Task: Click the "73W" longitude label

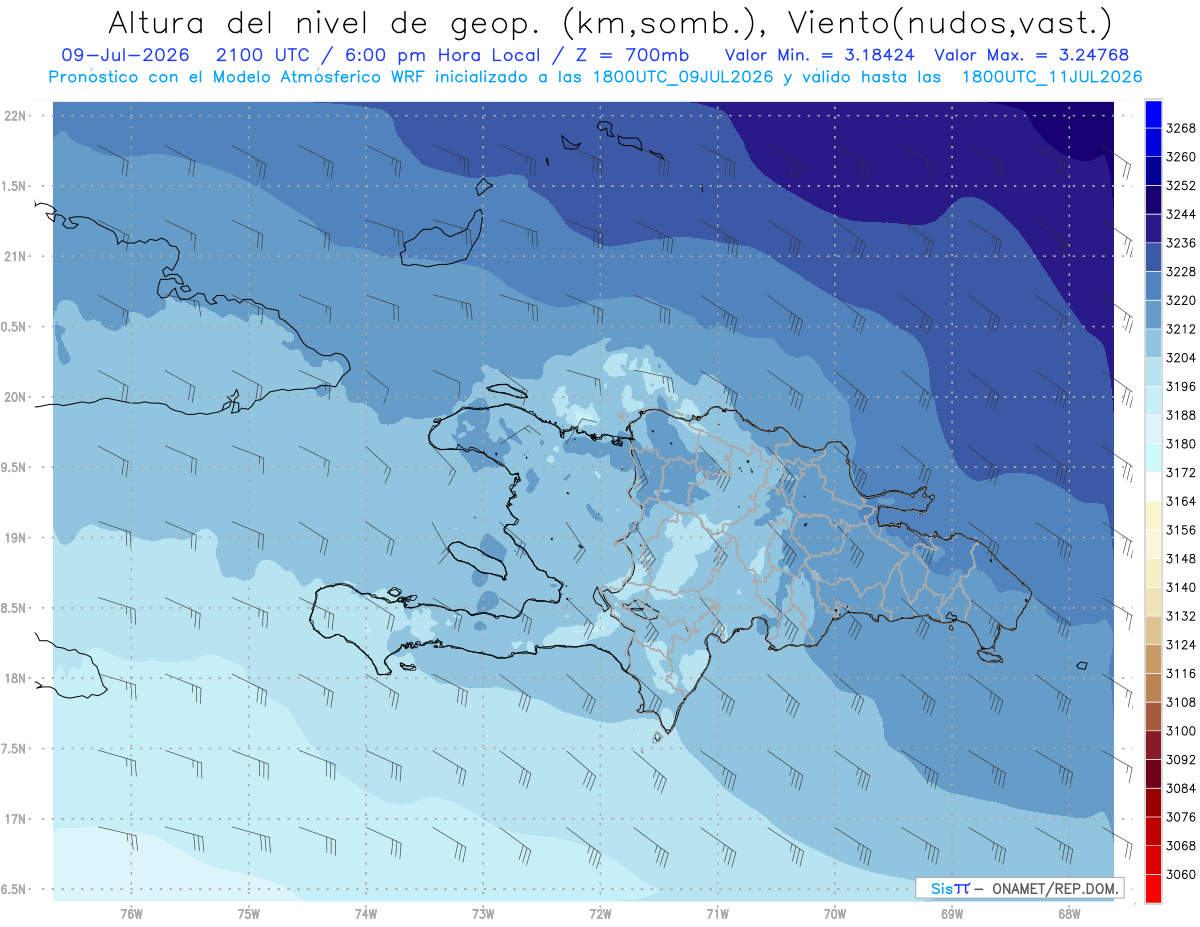Action: click(483, 912)
